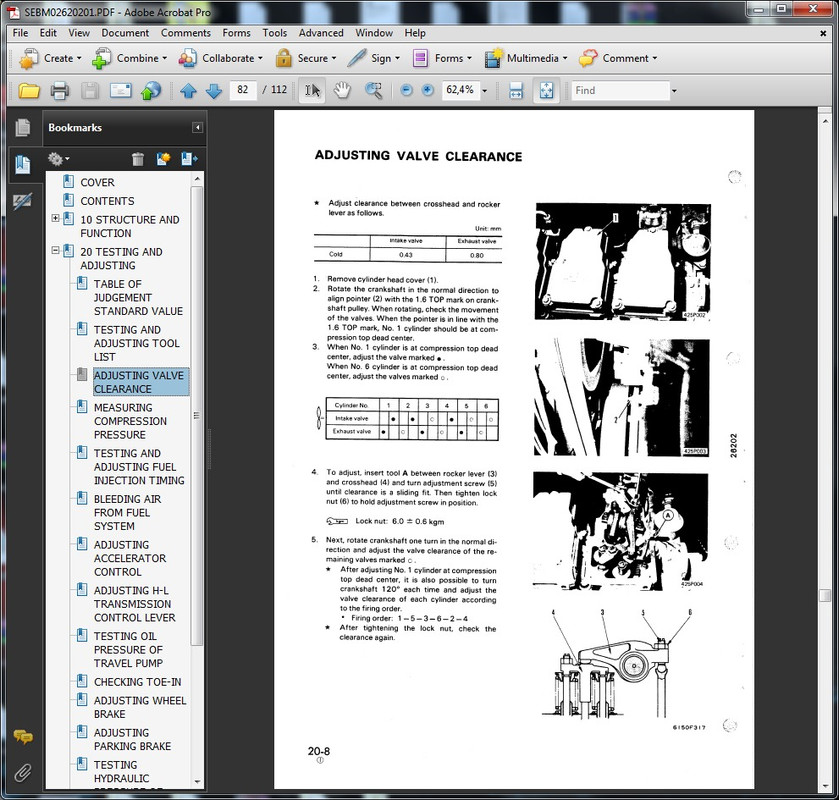Click the Fit Width scrolling icon
Viewport: 839px width, 800px height.
pyautogui.click(x=516, y=90)
